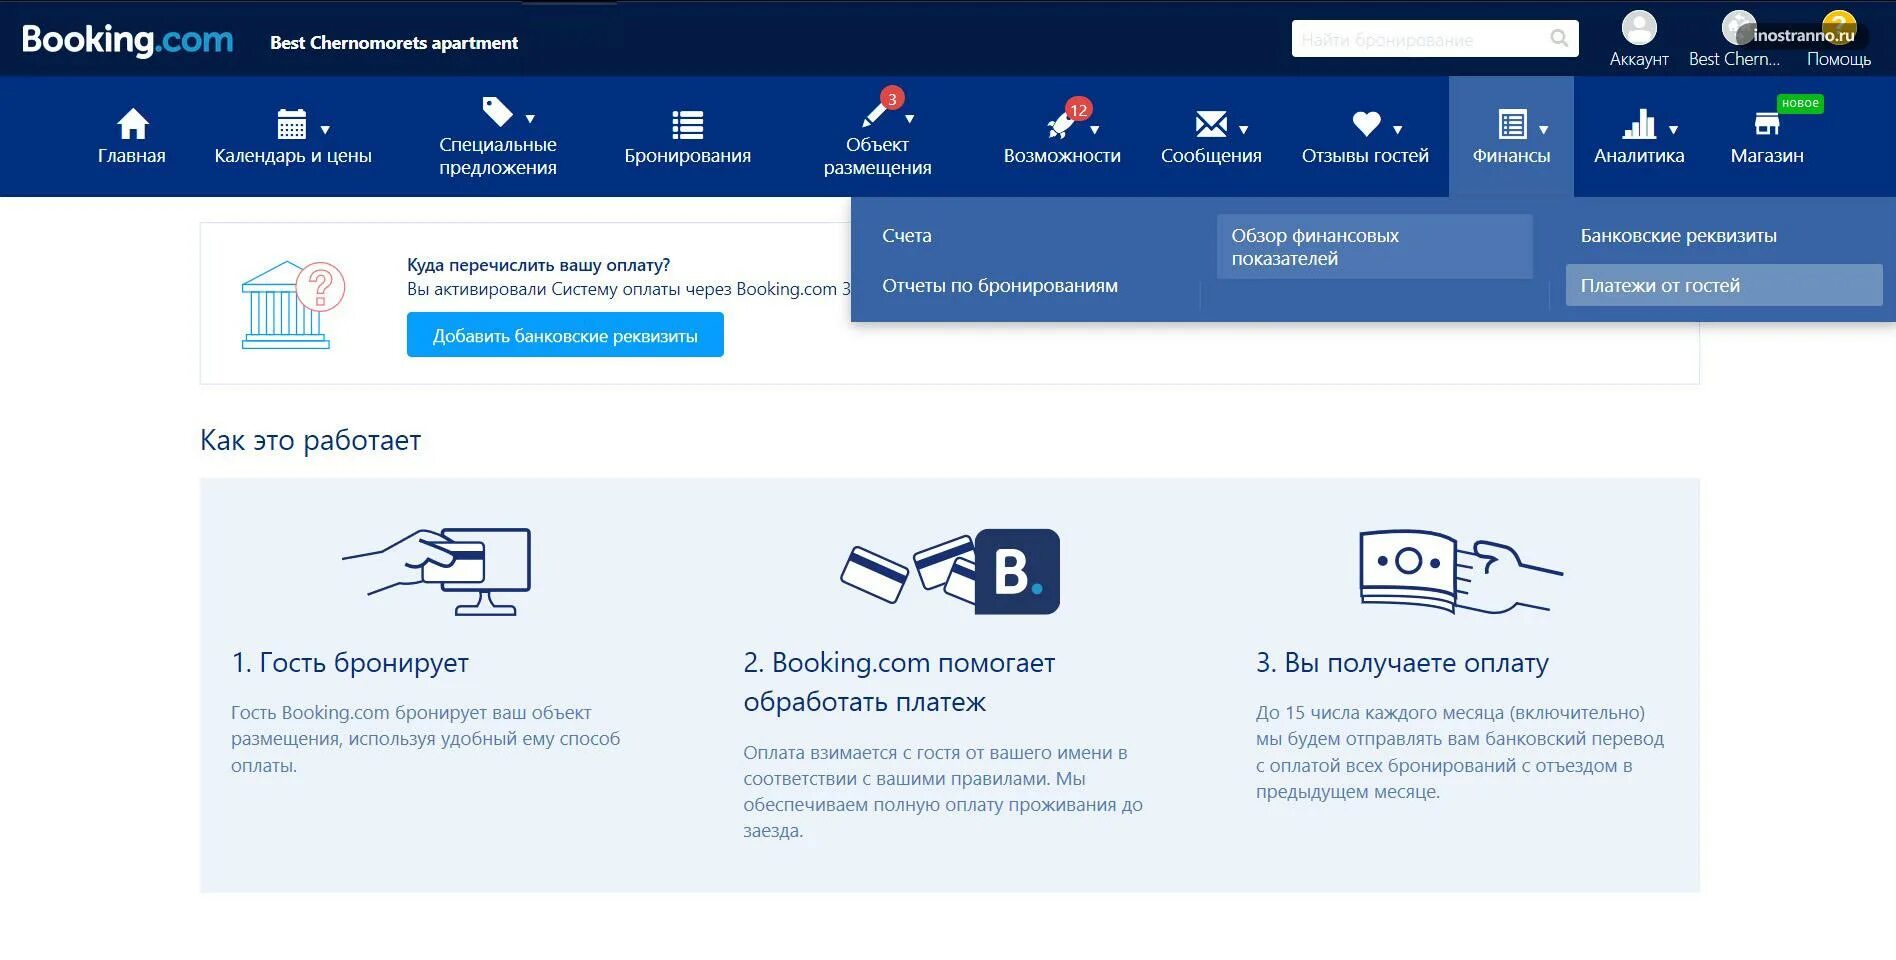Click Добавить банковские реквизиты button
The height and width of the screenshot is (960, 1896).
(565, 335)
